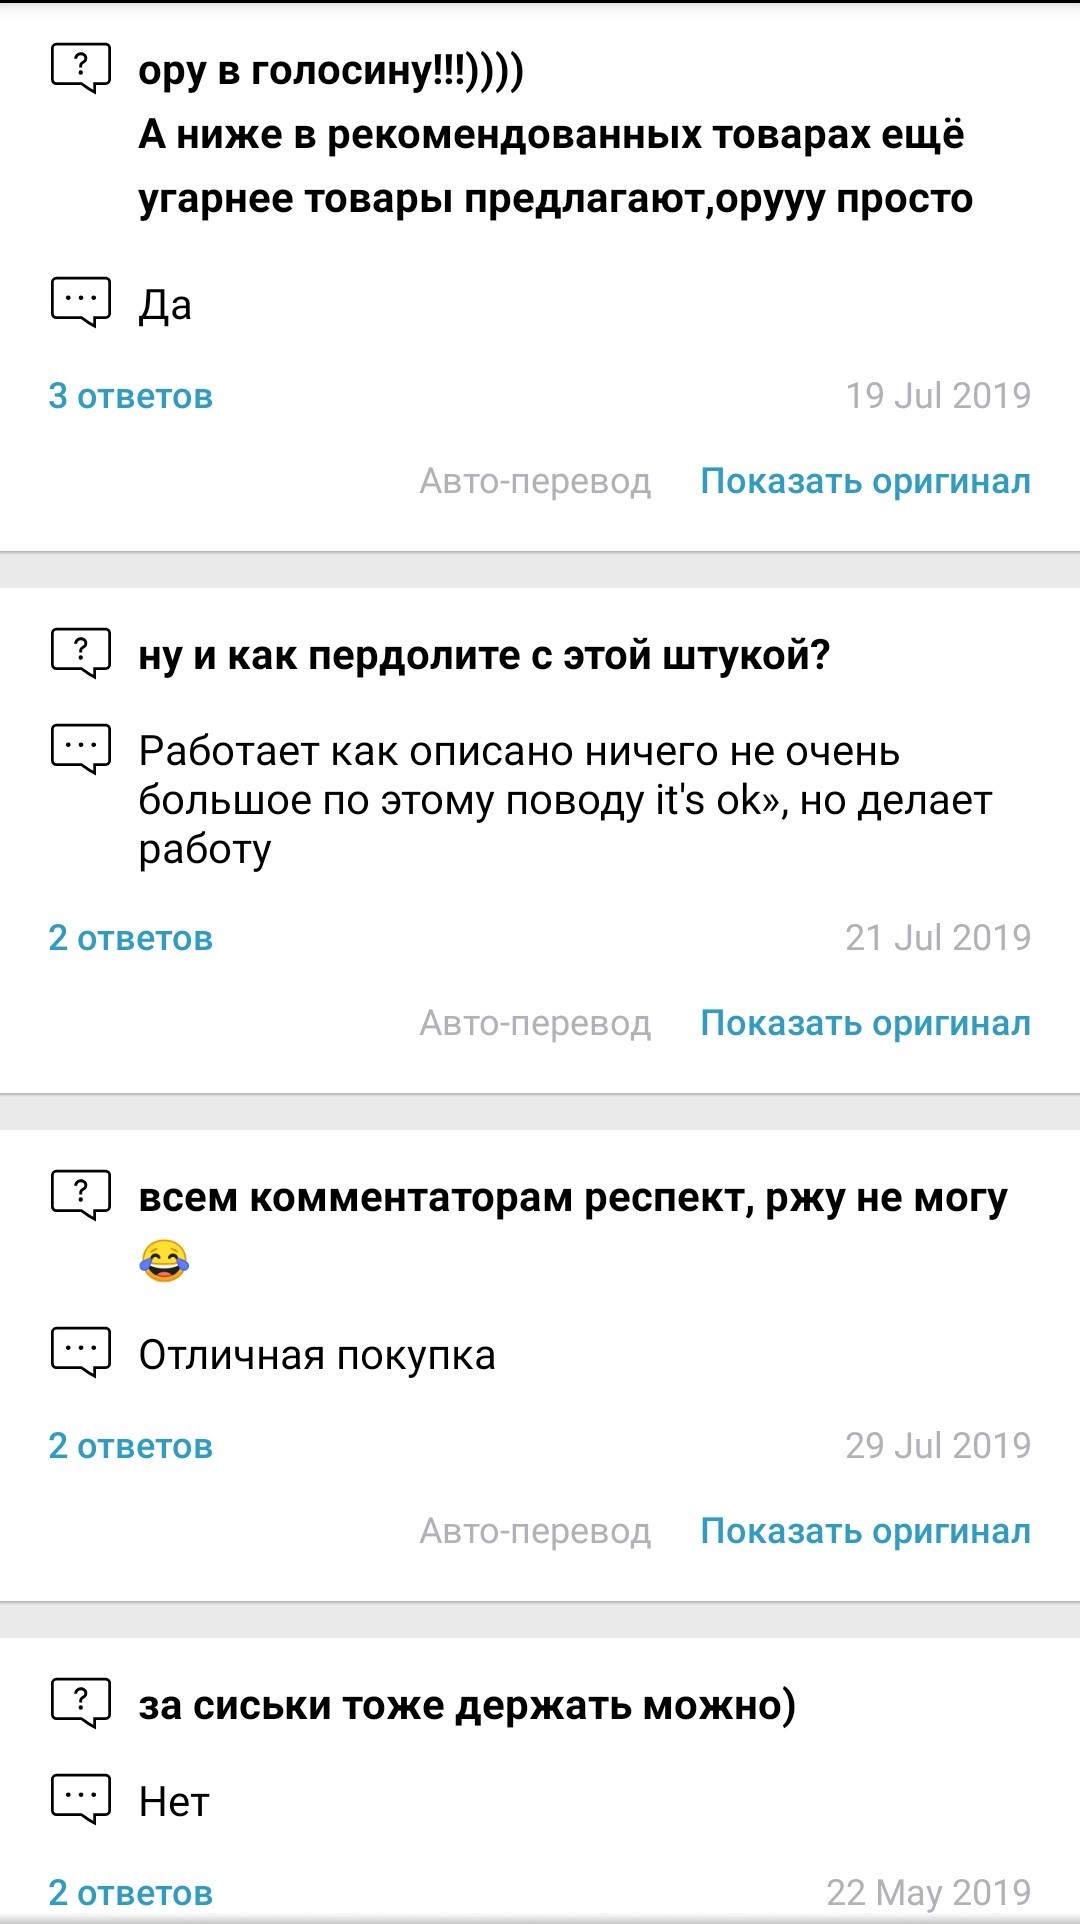Expand "2 ответов" dated 29 Jul 2019
Screen dimensions: 1080x1924
tap(131, 1446)
